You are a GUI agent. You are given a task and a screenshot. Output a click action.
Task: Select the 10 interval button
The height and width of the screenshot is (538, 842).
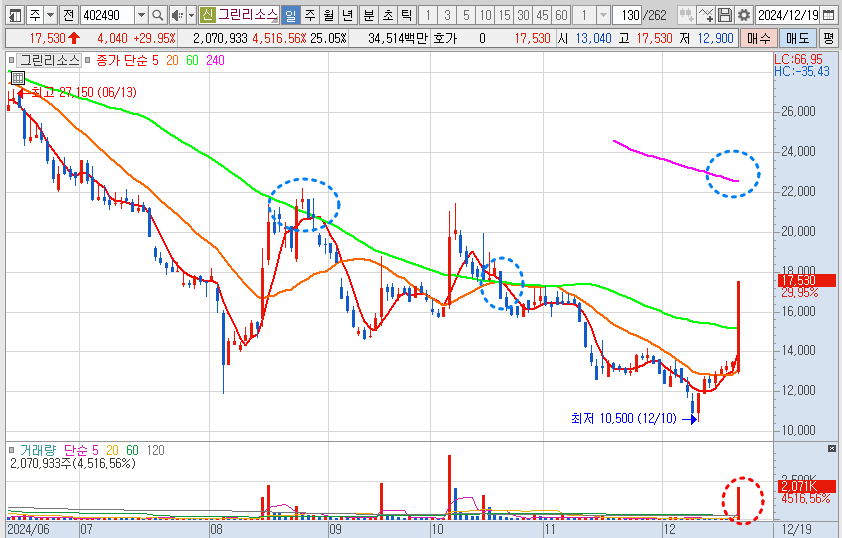tap(485, 15)
